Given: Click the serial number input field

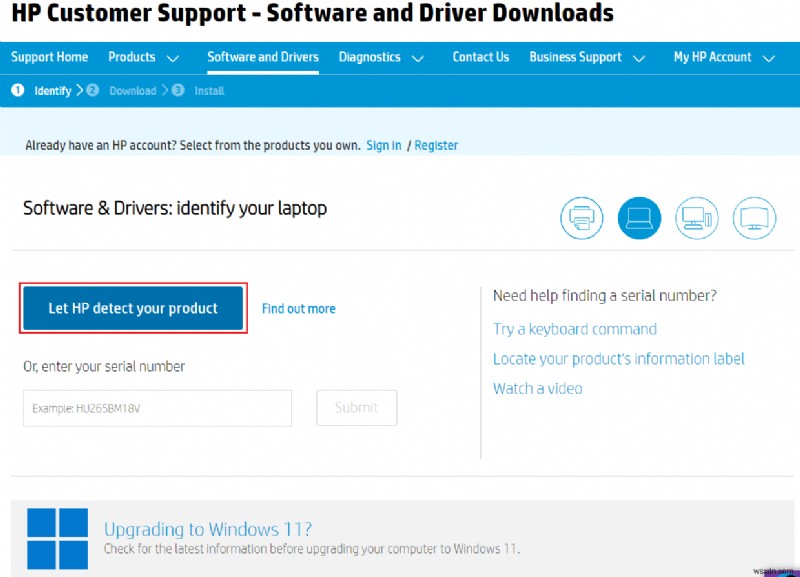Looking at the screenshot, I should click(157, 408).
